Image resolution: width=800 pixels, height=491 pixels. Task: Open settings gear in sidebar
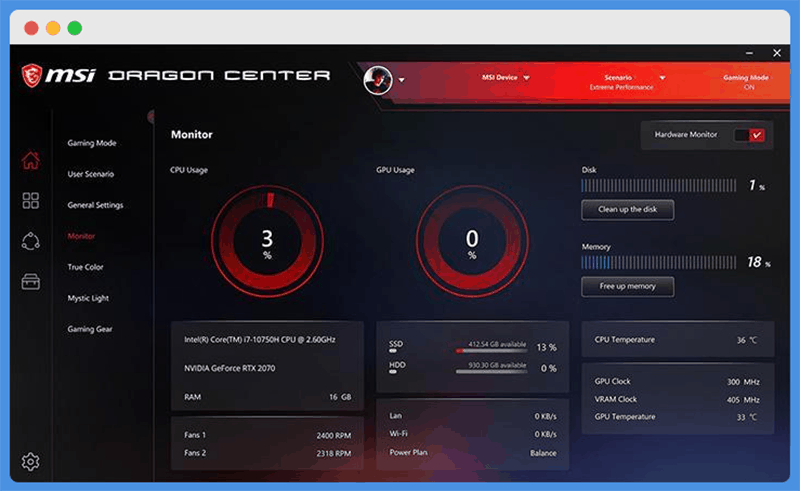pyautogui.click(x=31, y=461)
